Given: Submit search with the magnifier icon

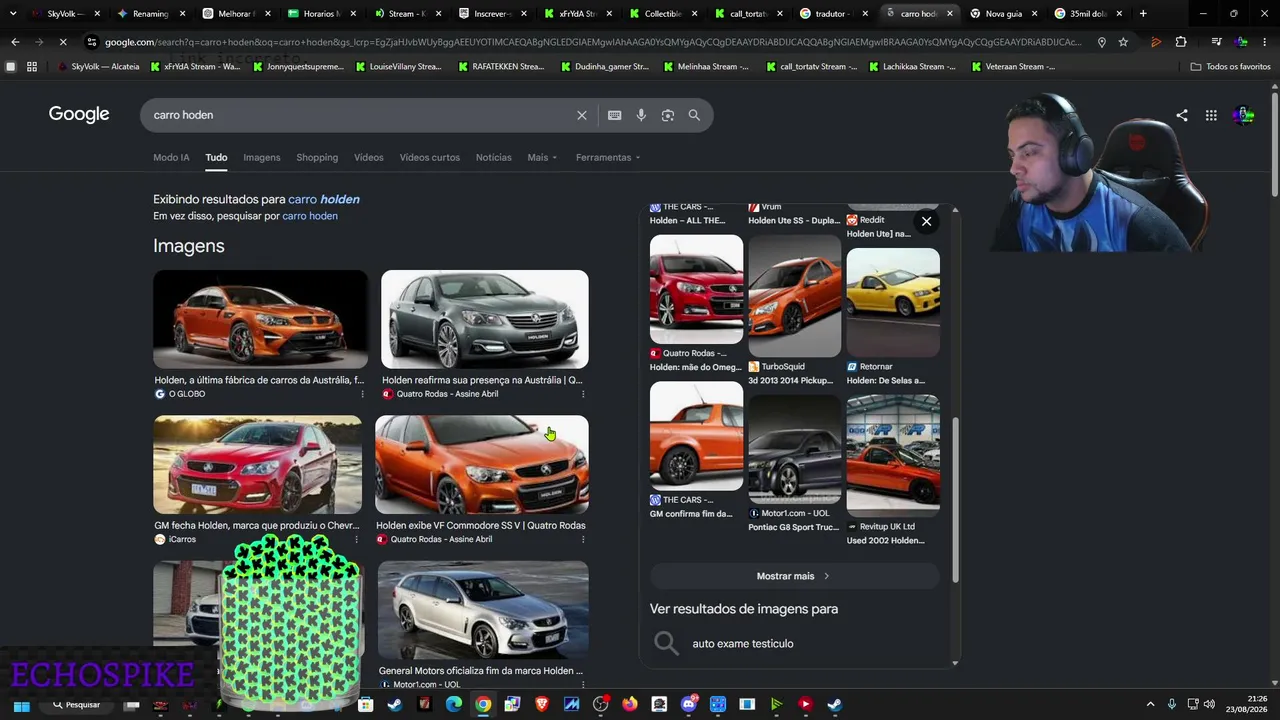Looking at the screenshot, I should click(x=694, y=115).
